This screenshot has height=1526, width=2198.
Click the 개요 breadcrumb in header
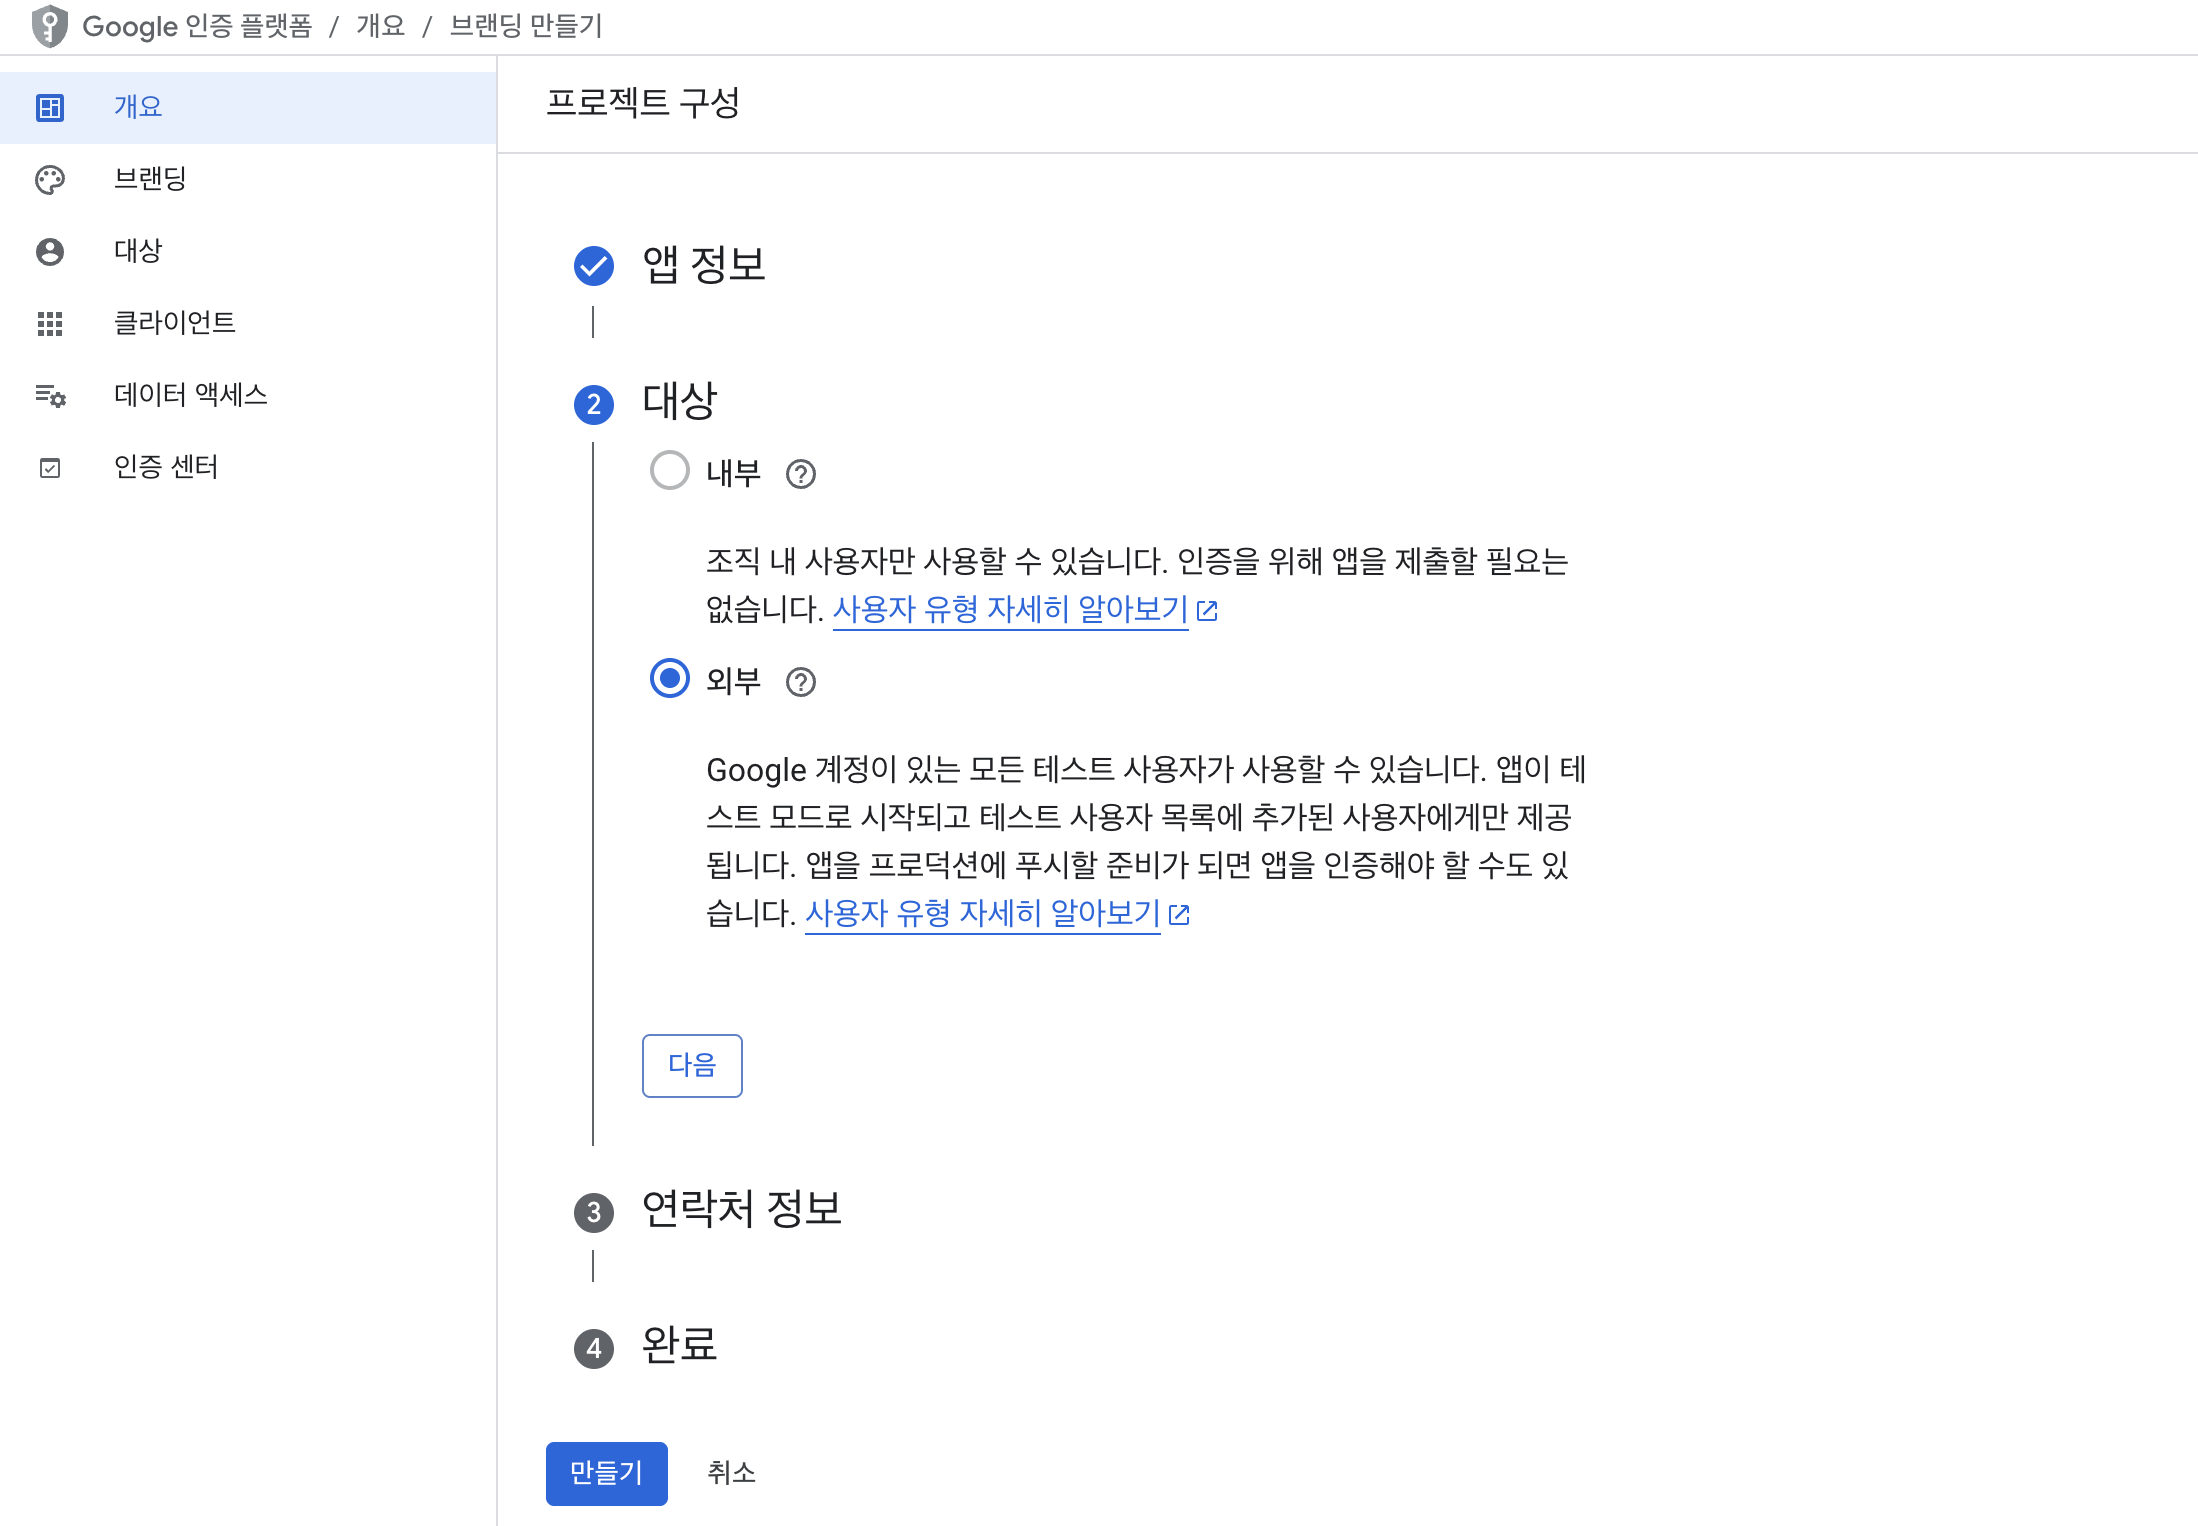click(381, 26)
